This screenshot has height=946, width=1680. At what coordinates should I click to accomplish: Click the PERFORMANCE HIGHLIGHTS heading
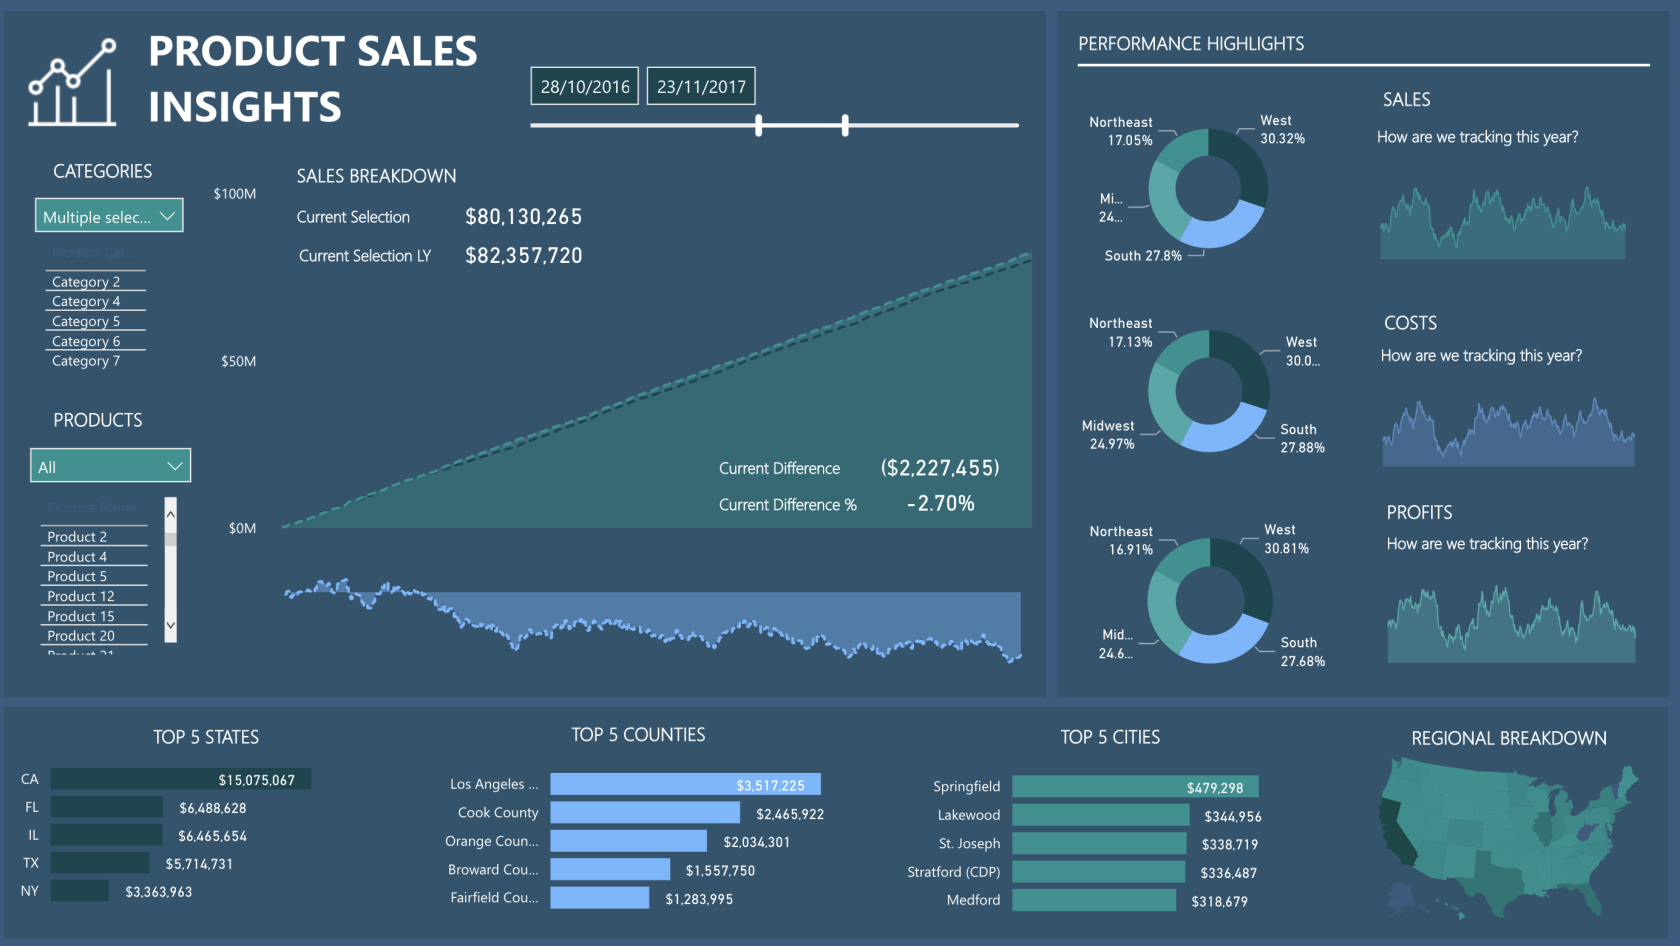click(x=1191, y=44)
